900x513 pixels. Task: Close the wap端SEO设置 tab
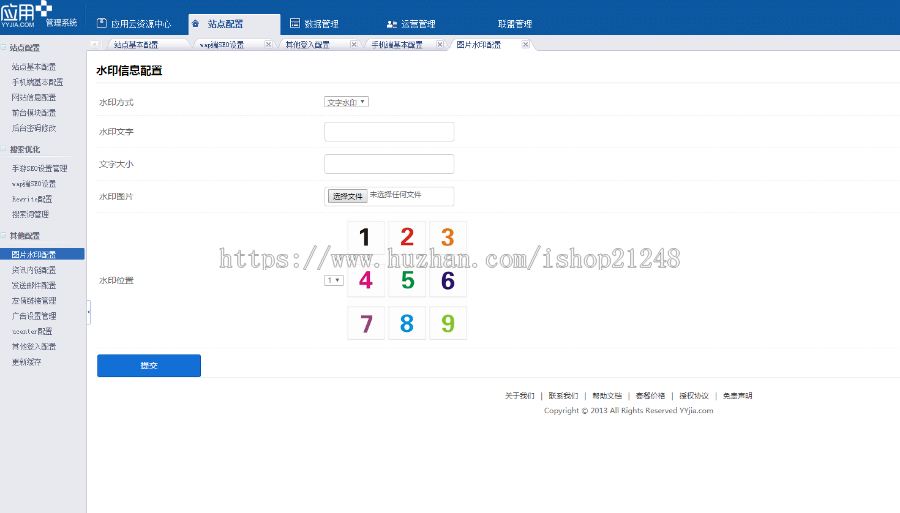[x=268, y=44]
